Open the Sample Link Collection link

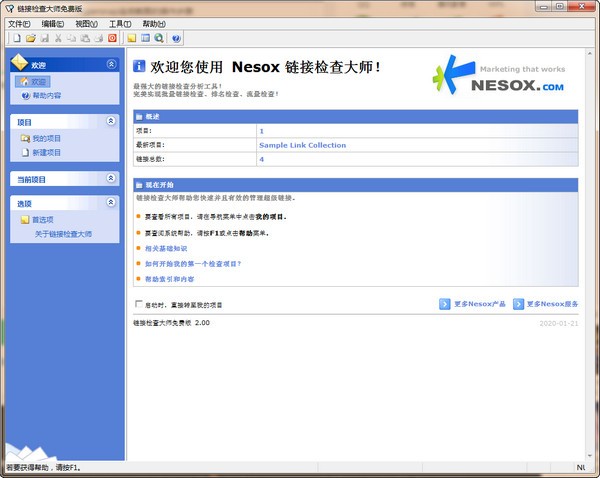[x=302, y=145]
